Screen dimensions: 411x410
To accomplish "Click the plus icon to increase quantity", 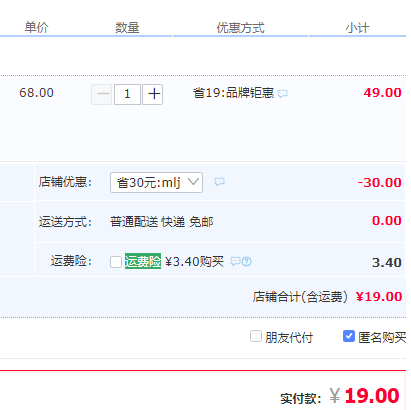I will 153,94.
